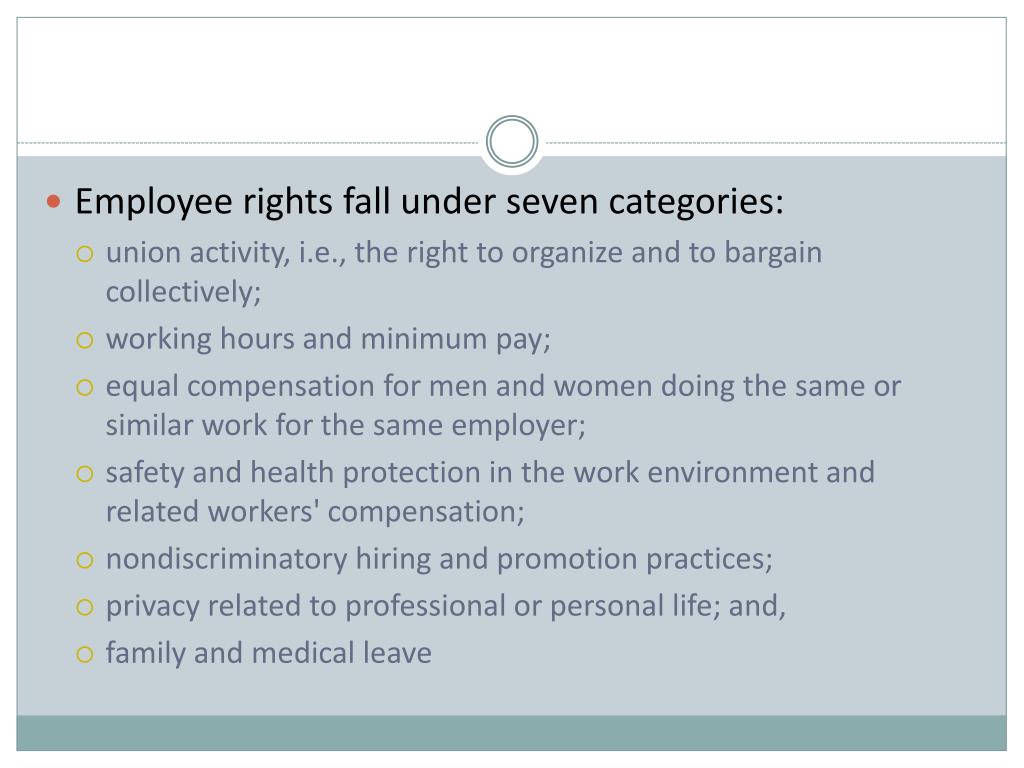Click the bullet before safety and health

[x=85, y=473]
